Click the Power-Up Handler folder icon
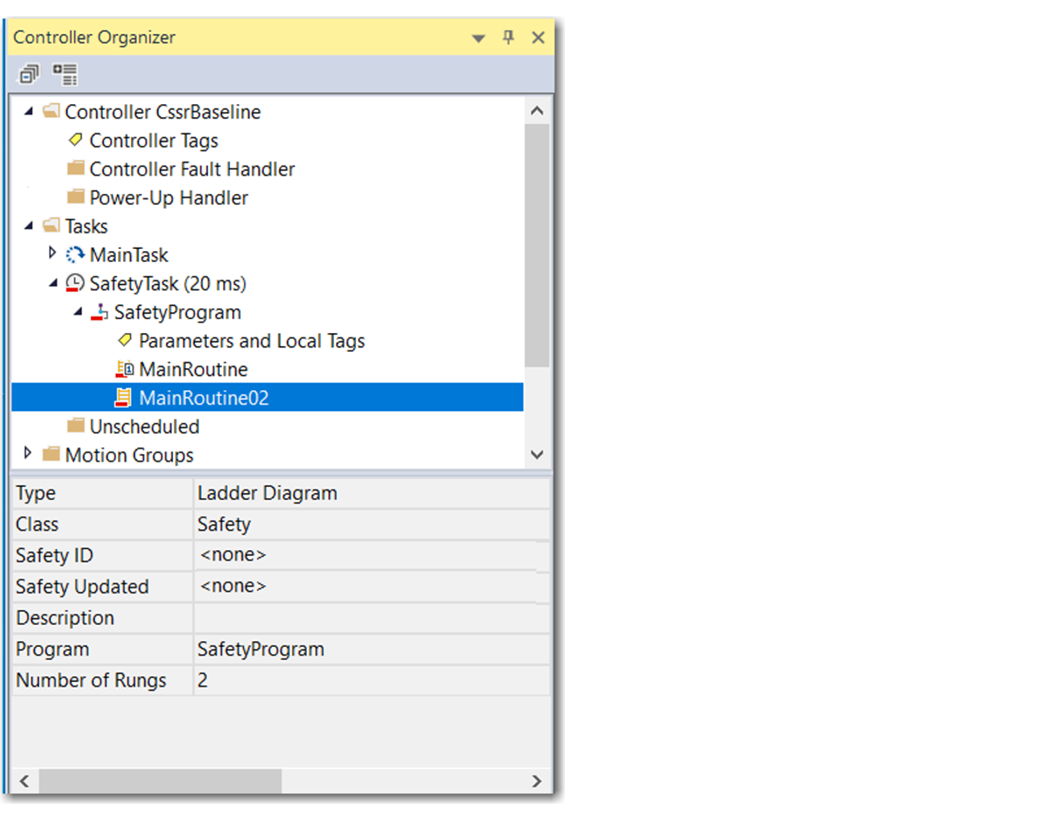 [x=75, y=198]
